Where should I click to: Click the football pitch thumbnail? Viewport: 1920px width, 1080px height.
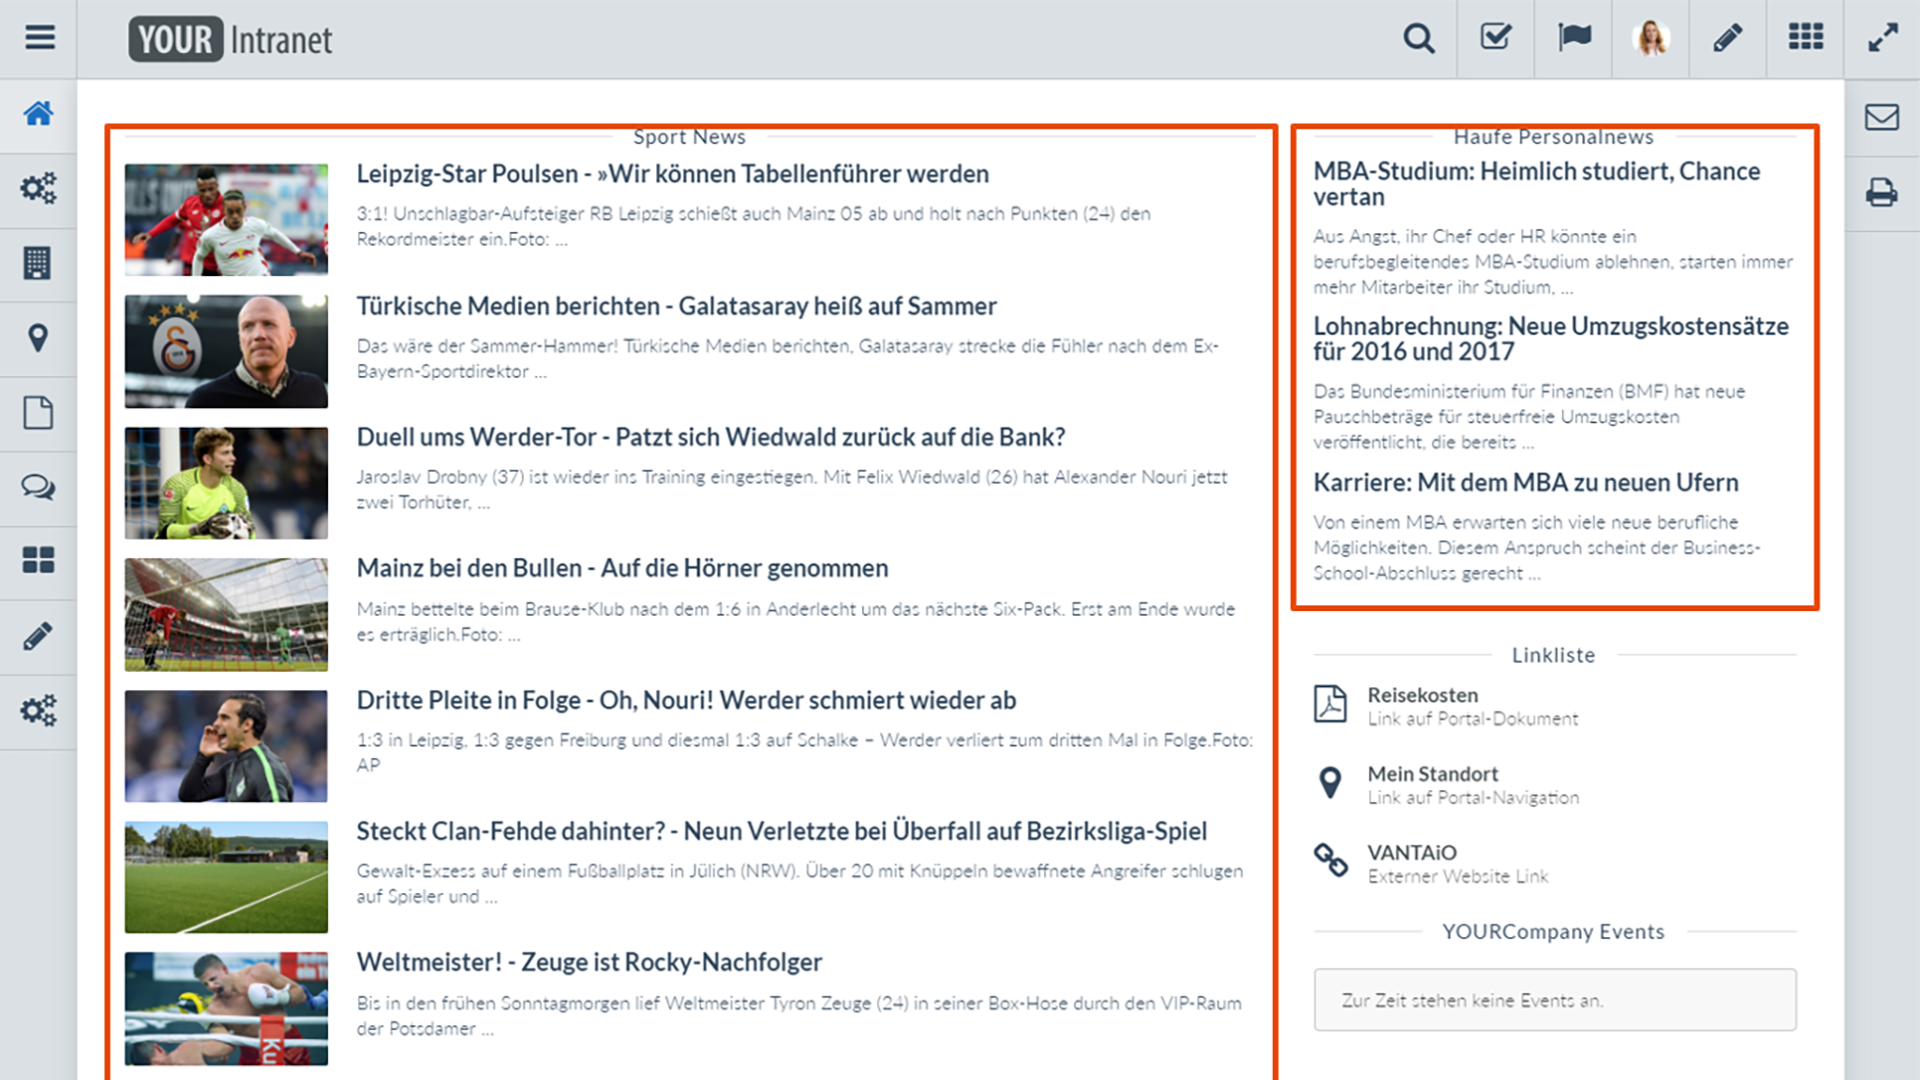pyautogui.click(x=226, y=877)
